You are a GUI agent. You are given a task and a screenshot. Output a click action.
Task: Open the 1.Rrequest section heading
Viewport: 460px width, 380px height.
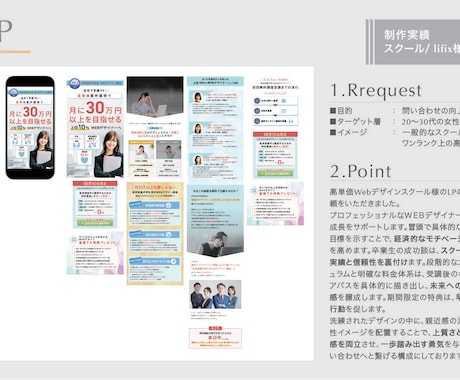pyautogui.click(x=376, y=90)
